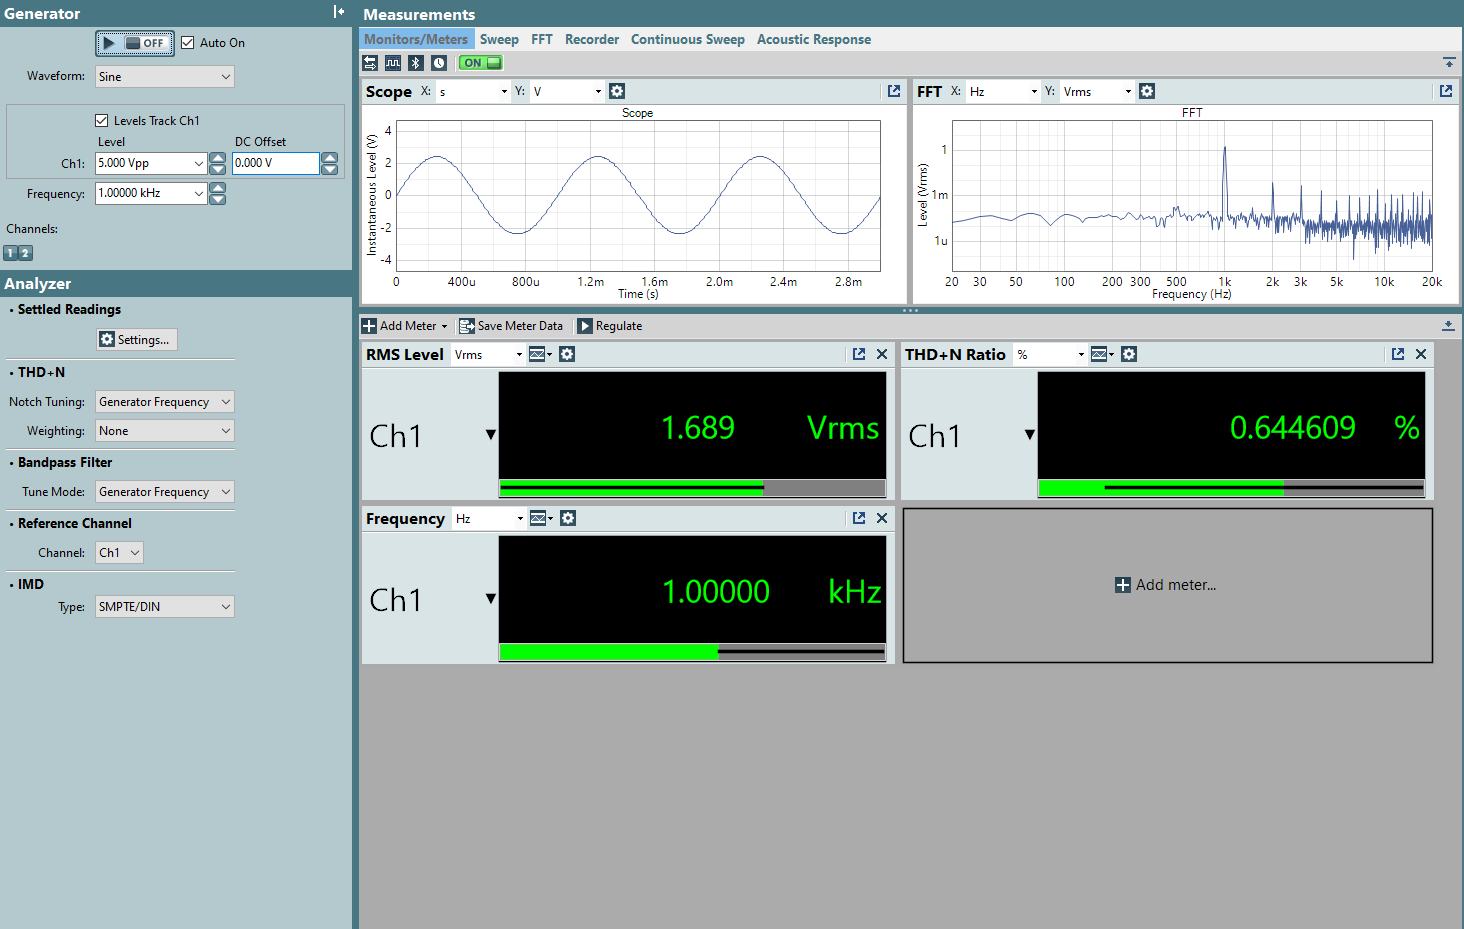
Task: Switch to the Continuous Sweep tab
Action: tap(688, 40)
